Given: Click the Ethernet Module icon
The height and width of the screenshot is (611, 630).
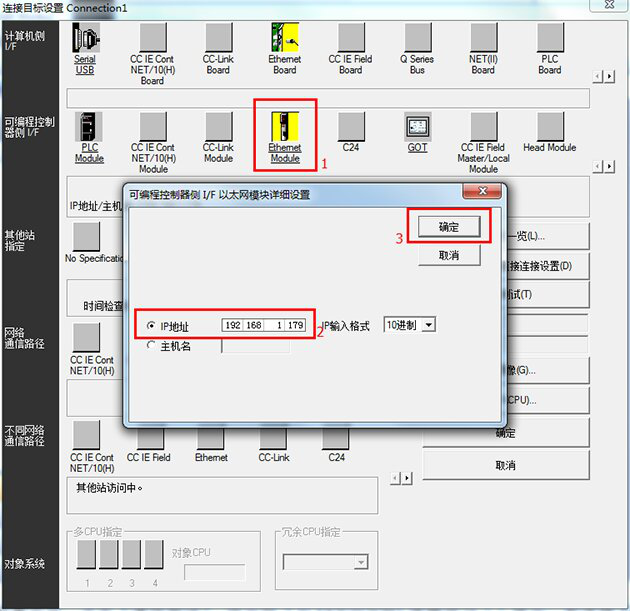Looking at the screenshot, I should click(285, 126).
